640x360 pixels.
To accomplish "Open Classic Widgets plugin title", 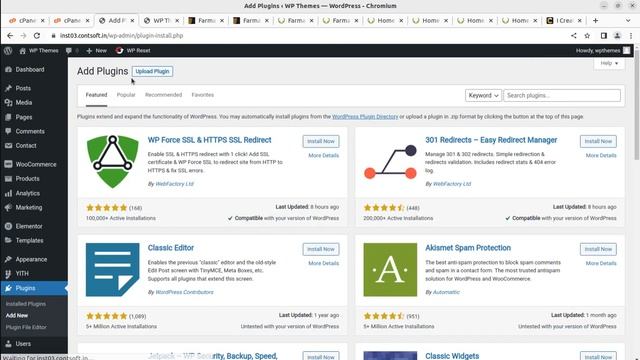I will [x=452, y=356].
